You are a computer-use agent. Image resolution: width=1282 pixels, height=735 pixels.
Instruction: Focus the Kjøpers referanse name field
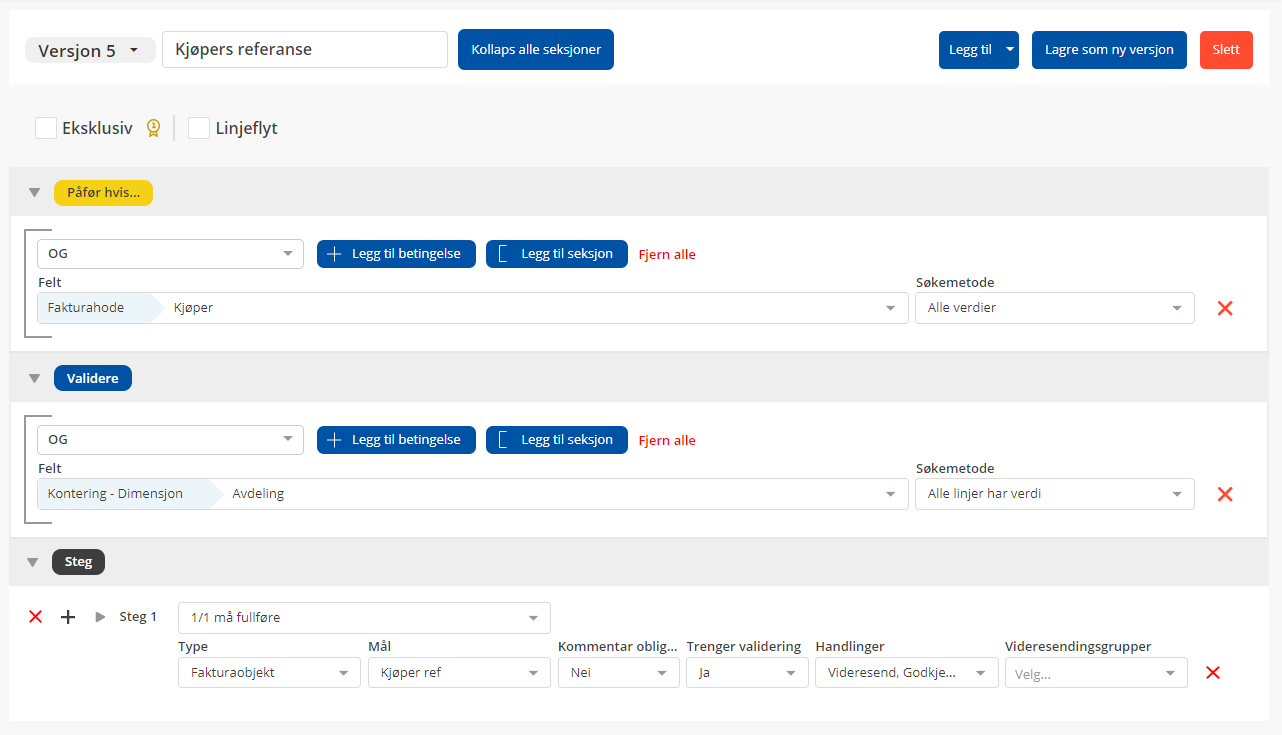305,49
